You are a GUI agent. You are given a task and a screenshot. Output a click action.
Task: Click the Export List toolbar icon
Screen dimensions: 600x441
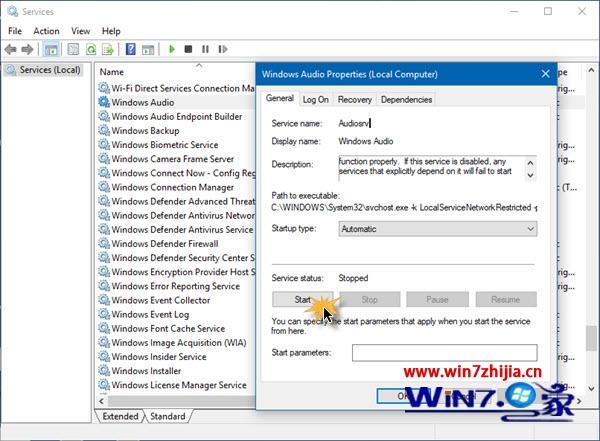108,49
